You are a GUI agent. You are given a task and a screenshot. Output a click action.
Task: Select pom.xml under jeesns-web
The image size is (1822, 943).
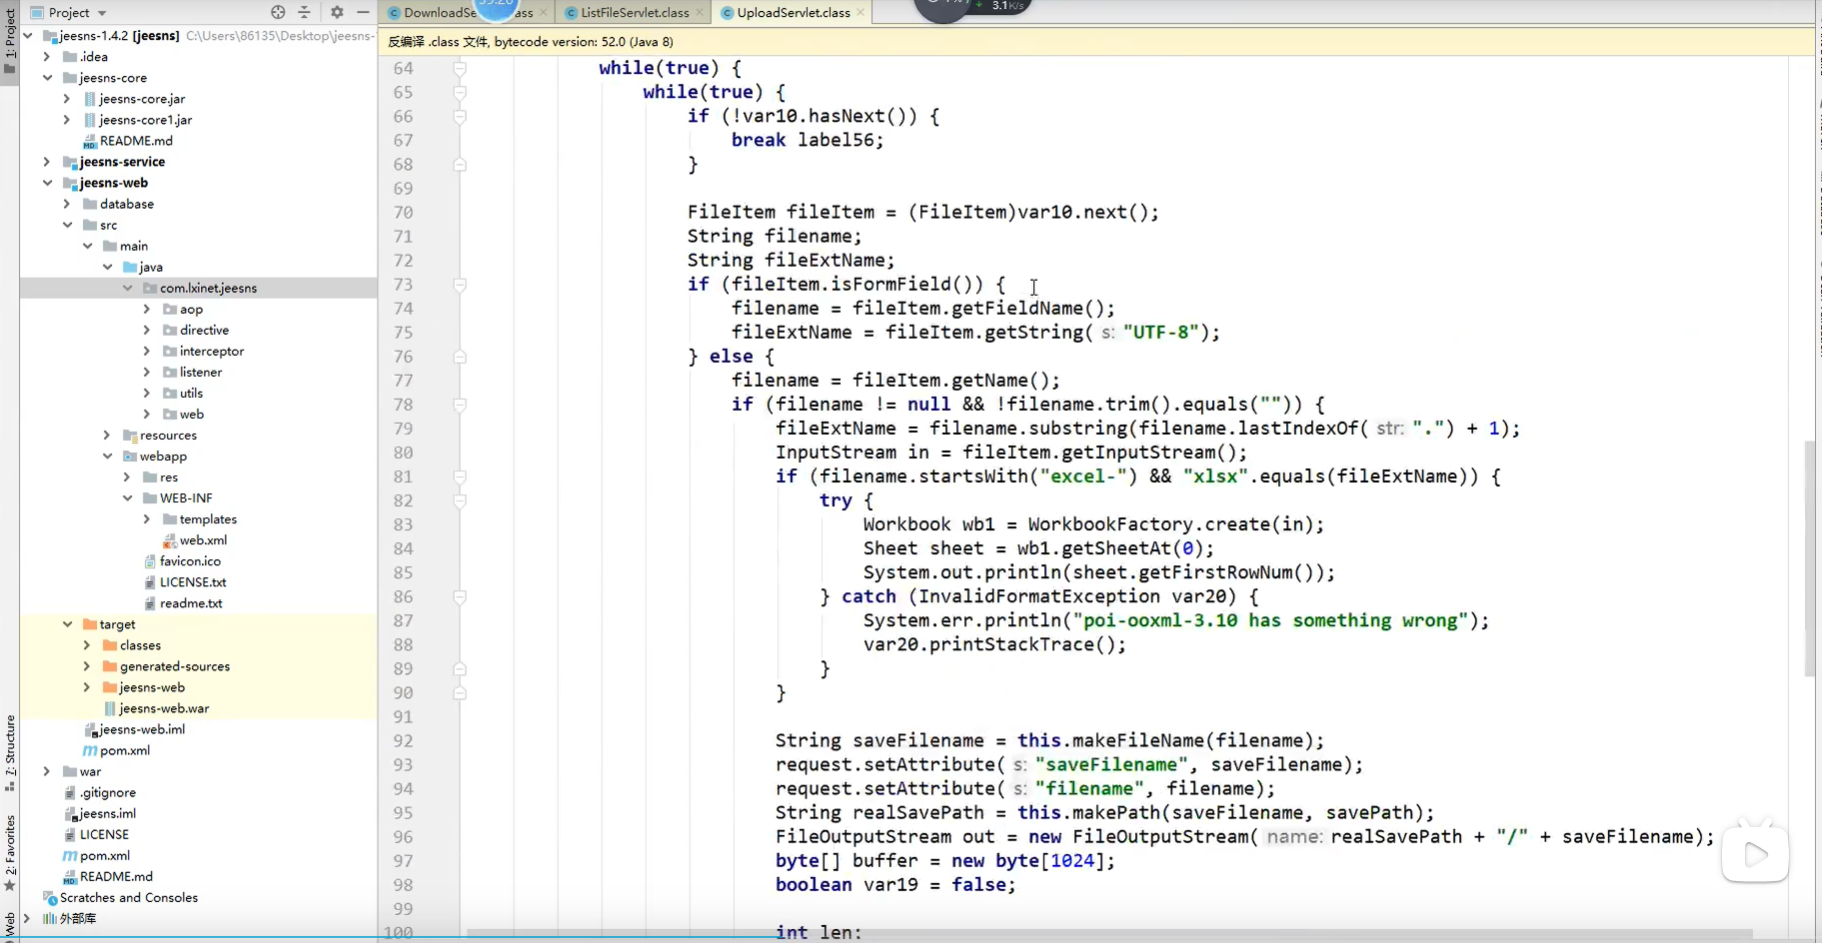124,750
